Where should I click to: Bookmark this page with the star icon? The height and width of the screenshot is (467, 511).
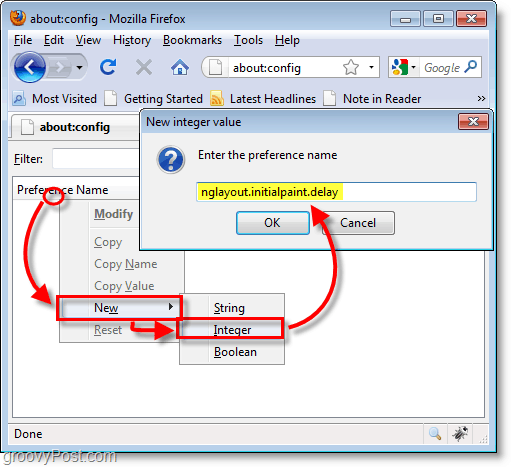(x=351, y=68)
